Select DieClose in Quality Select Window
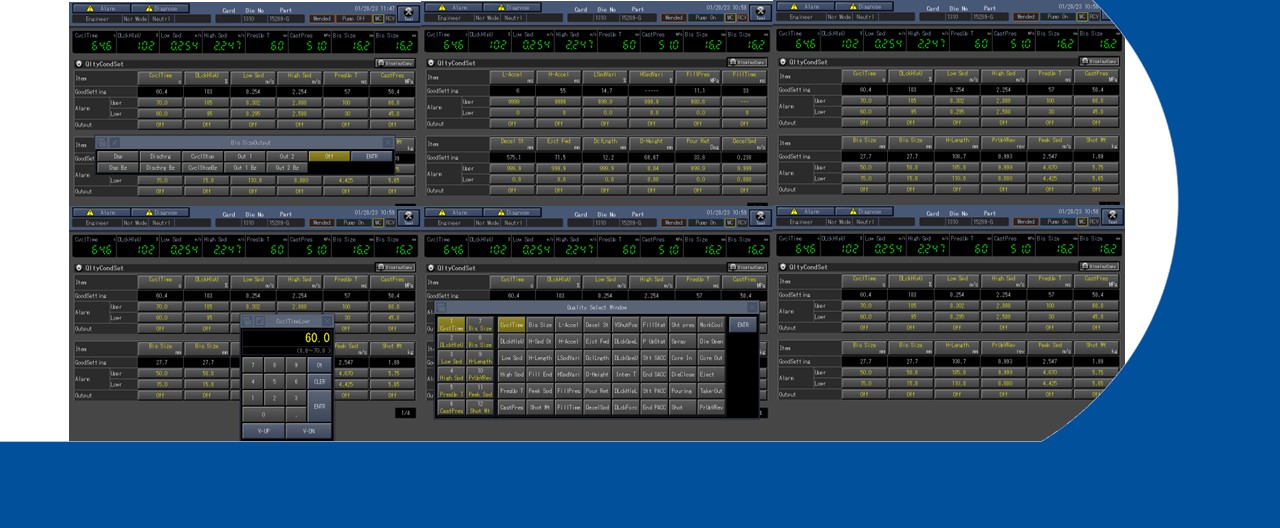 click(x=683, y=374)
